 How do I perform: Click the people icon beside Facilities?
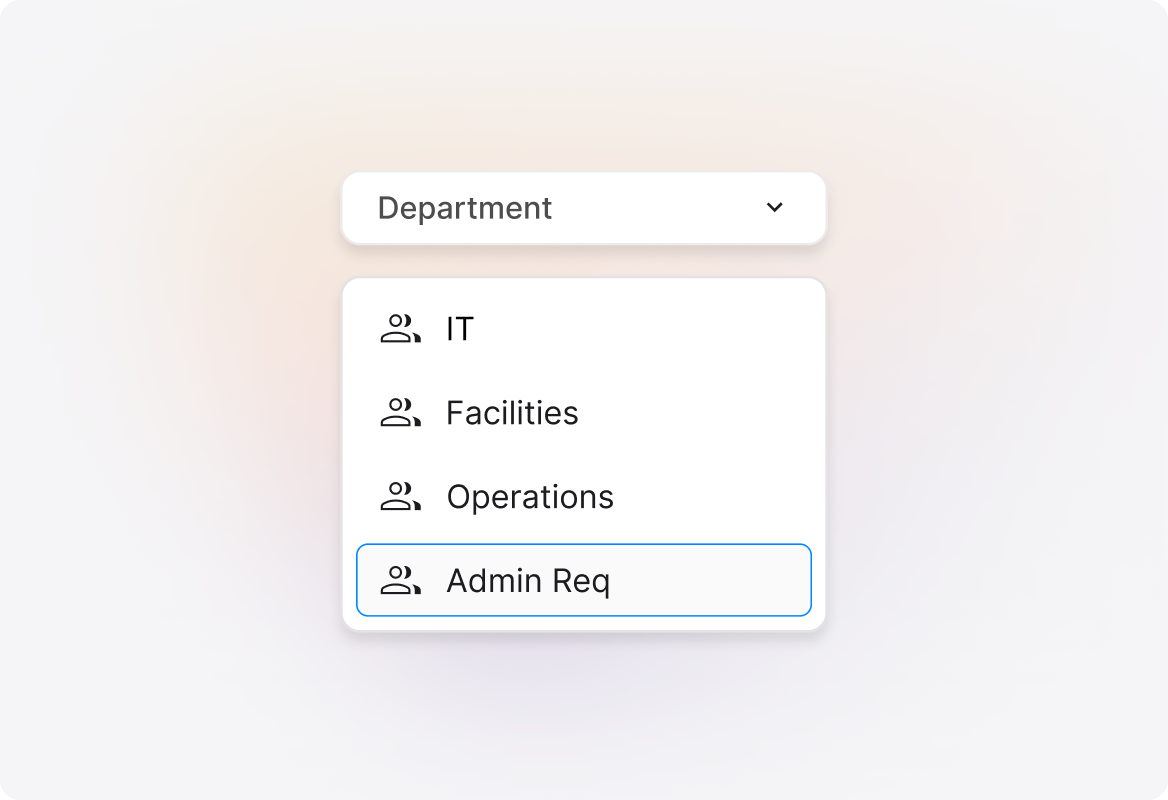(x=400, y=413)
